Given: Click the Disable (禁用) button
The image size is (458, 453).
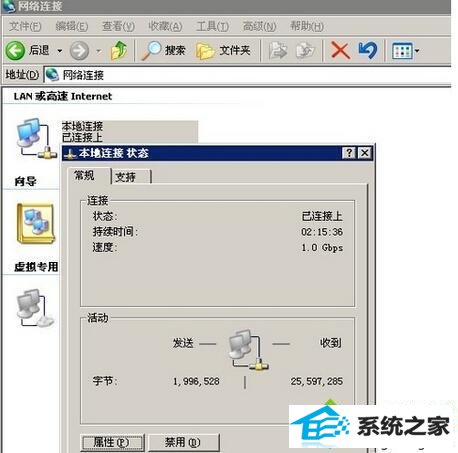Looking at the screenshot, I should 183,442.
